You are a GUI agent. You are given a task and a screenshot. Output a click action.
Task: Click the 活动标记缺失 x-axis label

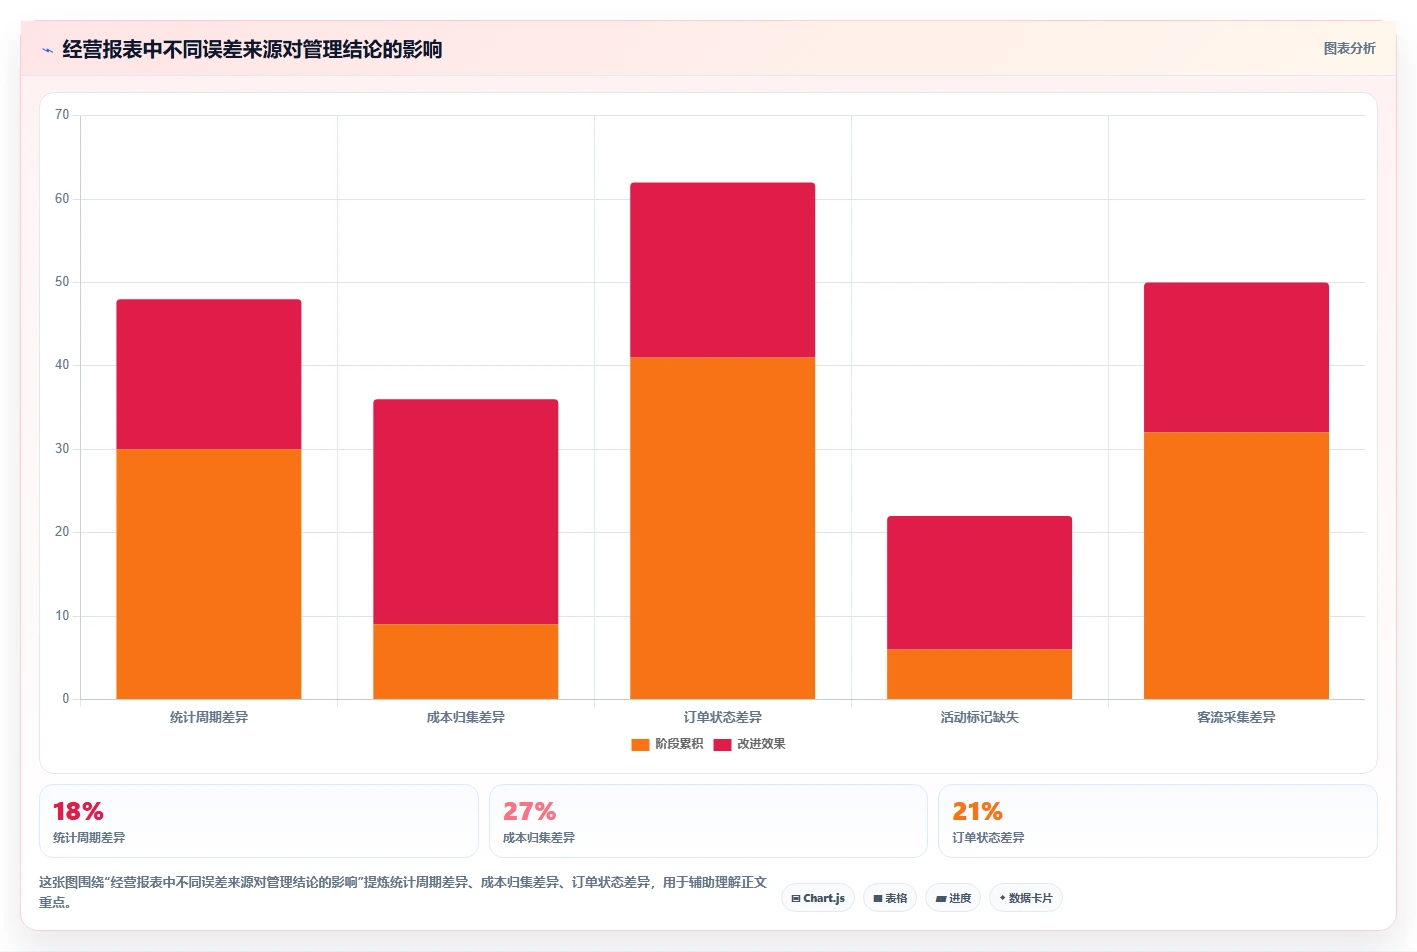(980, 717)
